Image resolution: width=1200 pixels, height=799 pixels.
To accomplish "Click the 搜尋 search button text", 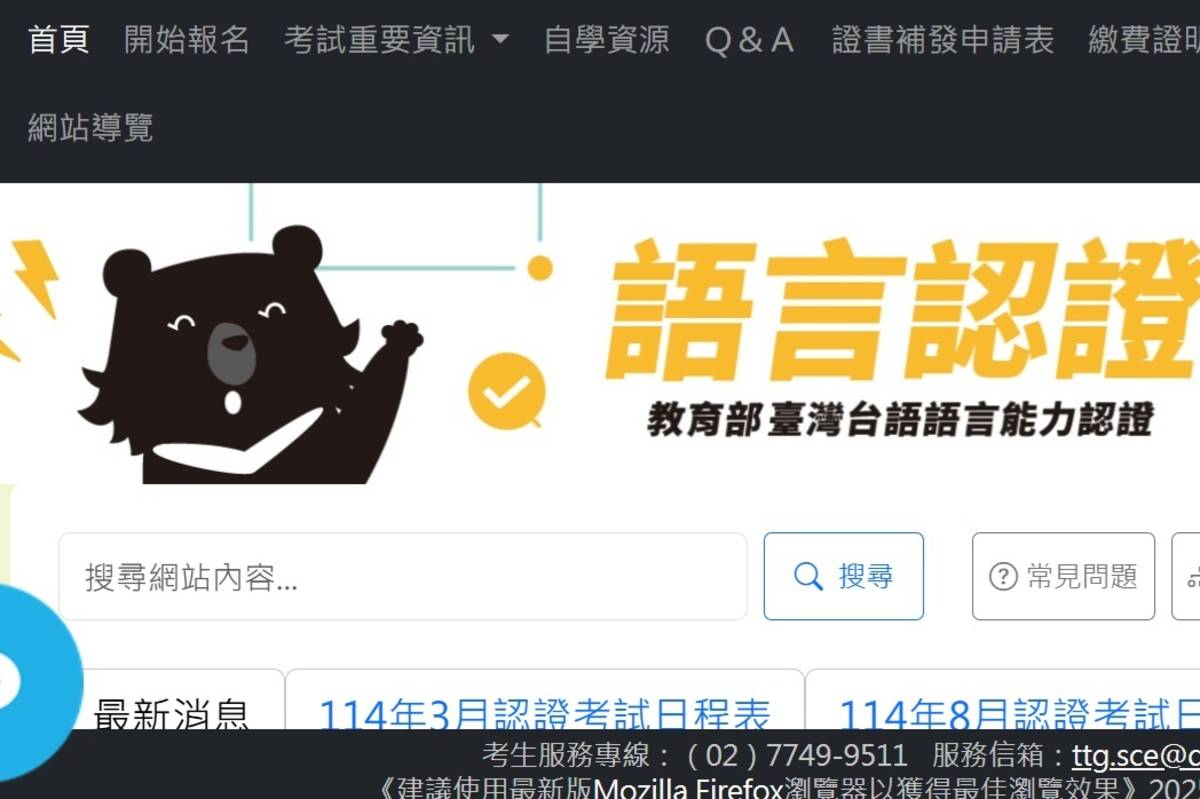I will [x=866, y=576].
